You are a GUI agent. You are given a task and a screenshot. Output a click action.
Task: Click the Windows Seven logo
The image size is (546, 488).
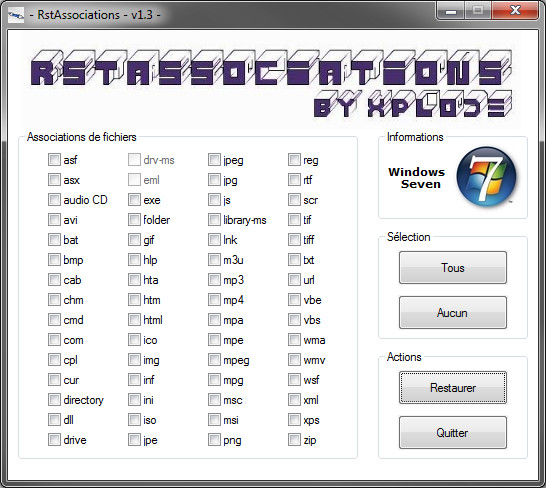tap(486, 177)
